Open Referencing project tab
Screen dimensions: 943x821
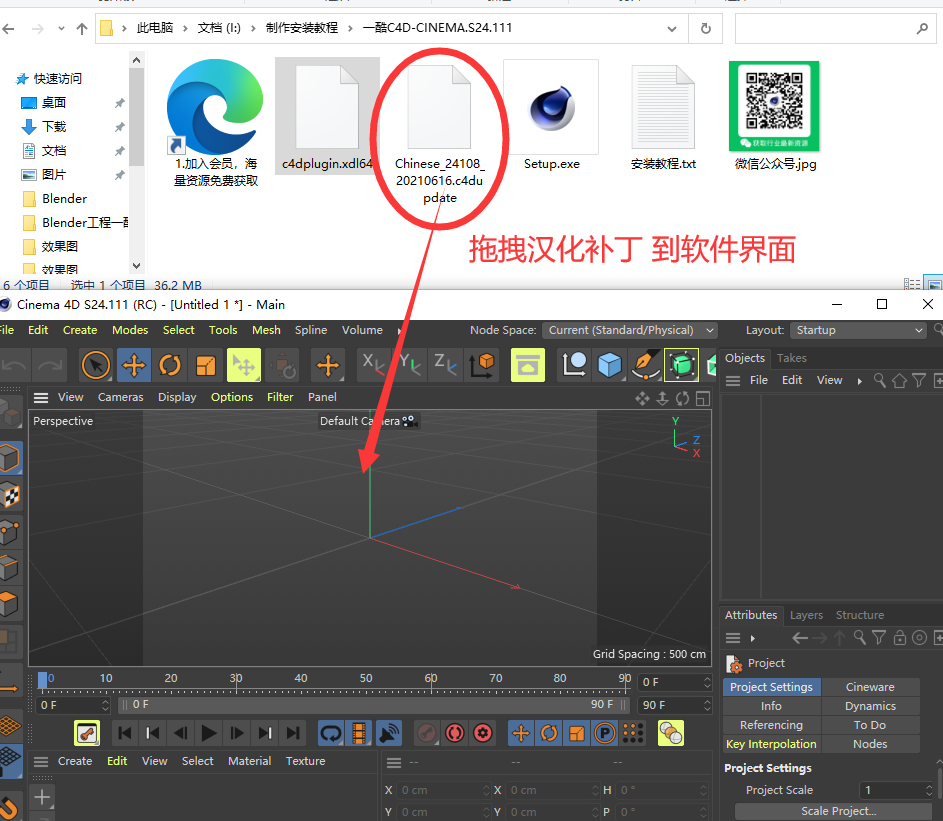pyautogui.click(x=771, y=725)
